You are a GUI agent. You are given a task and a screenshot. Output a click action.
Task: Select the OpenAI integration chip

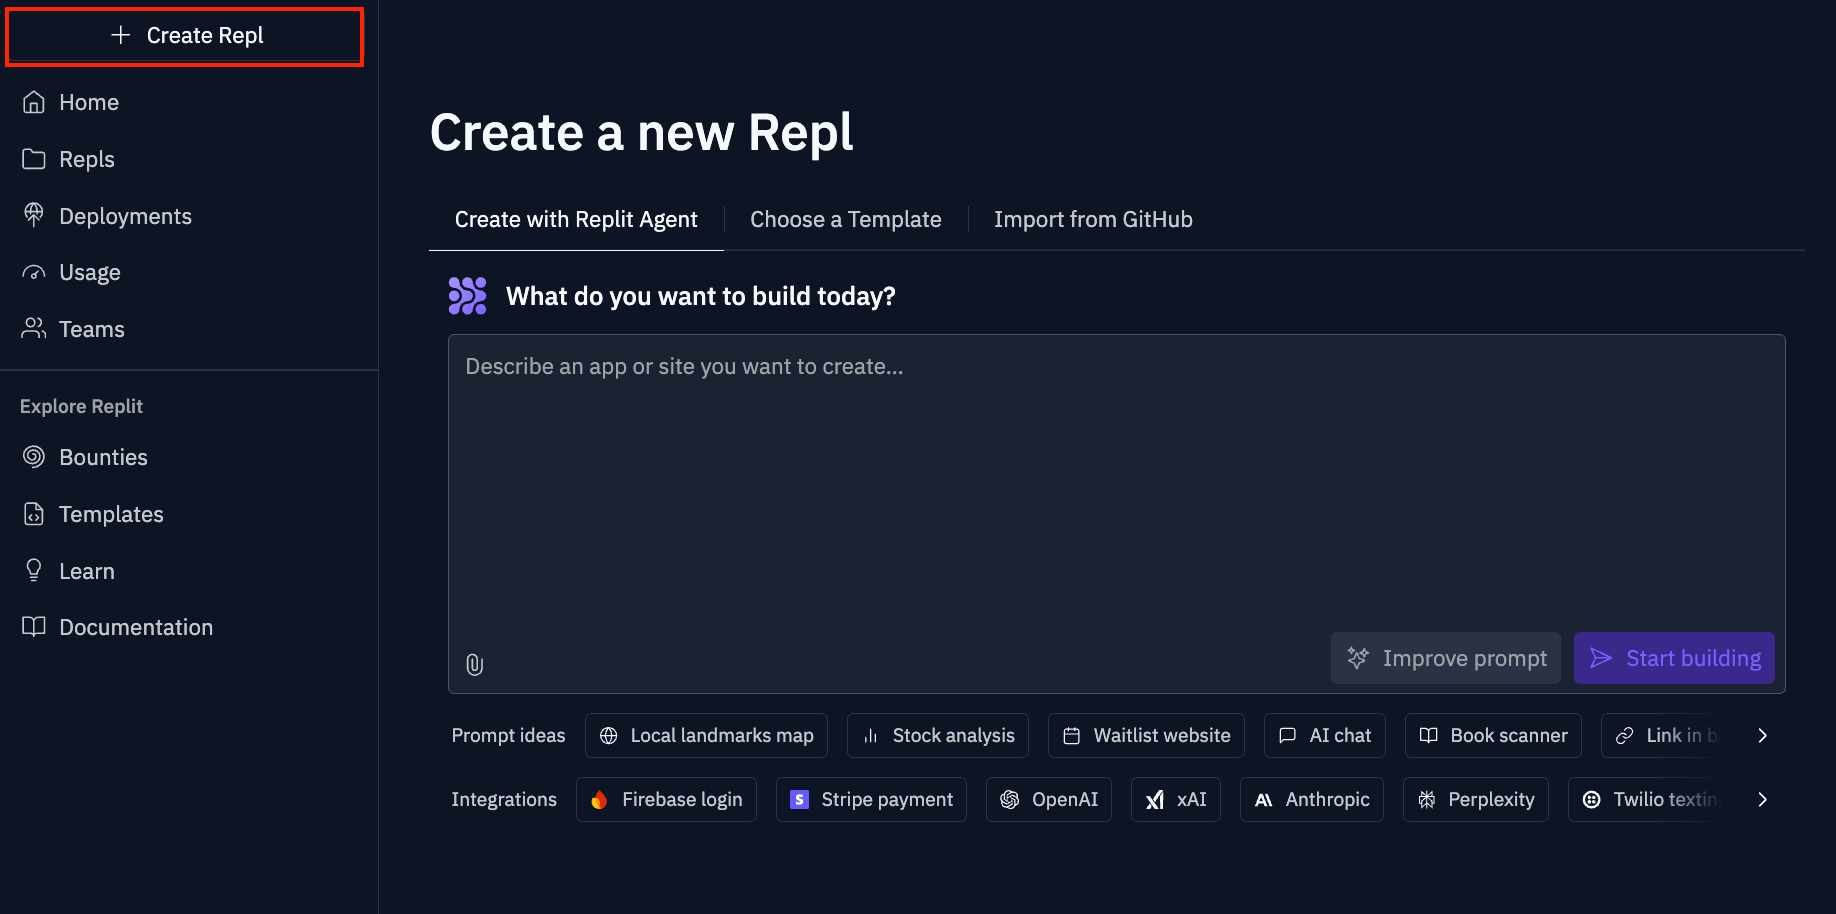pyautogui.click(x=1049, y=799)
